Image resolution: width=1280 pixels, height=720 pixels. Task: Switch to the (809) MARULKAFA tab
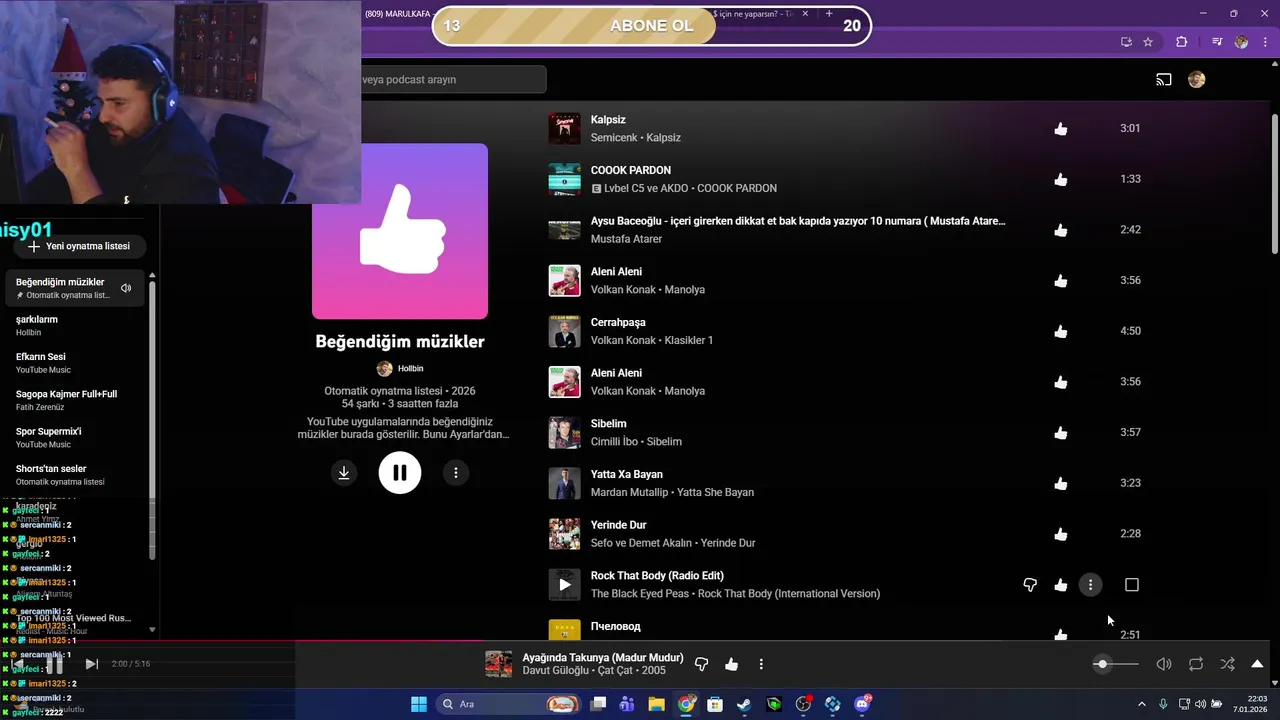coord(397,14)
